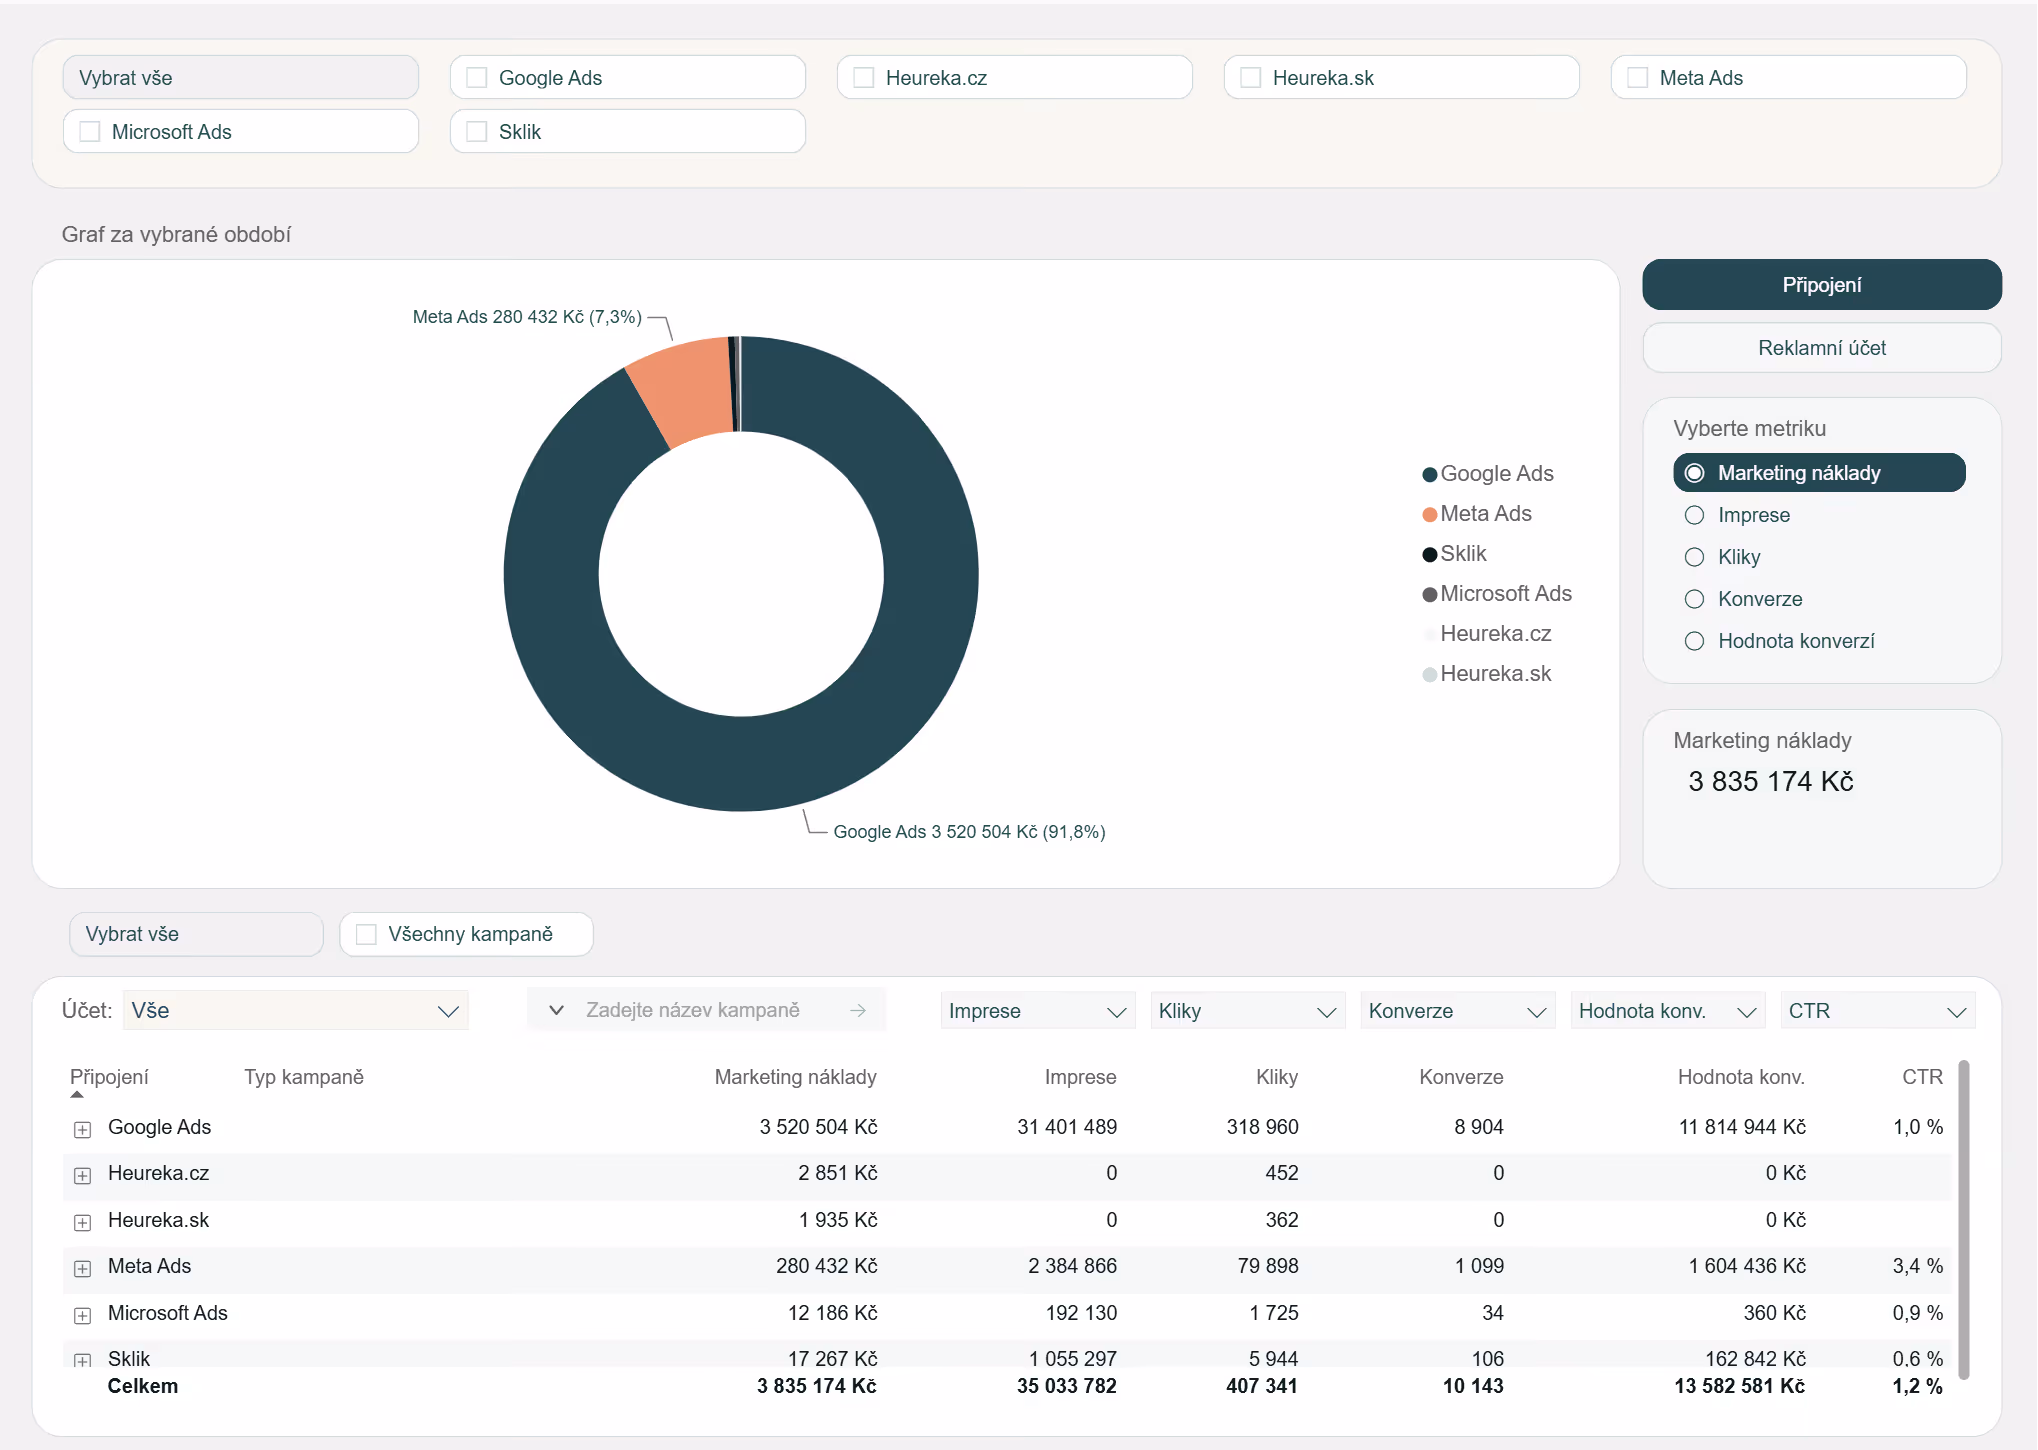Toggle Meta Ads in chart legend
This screenshot has width=2038, height=1450.
pyautogui.click(x=1477, y=514)
